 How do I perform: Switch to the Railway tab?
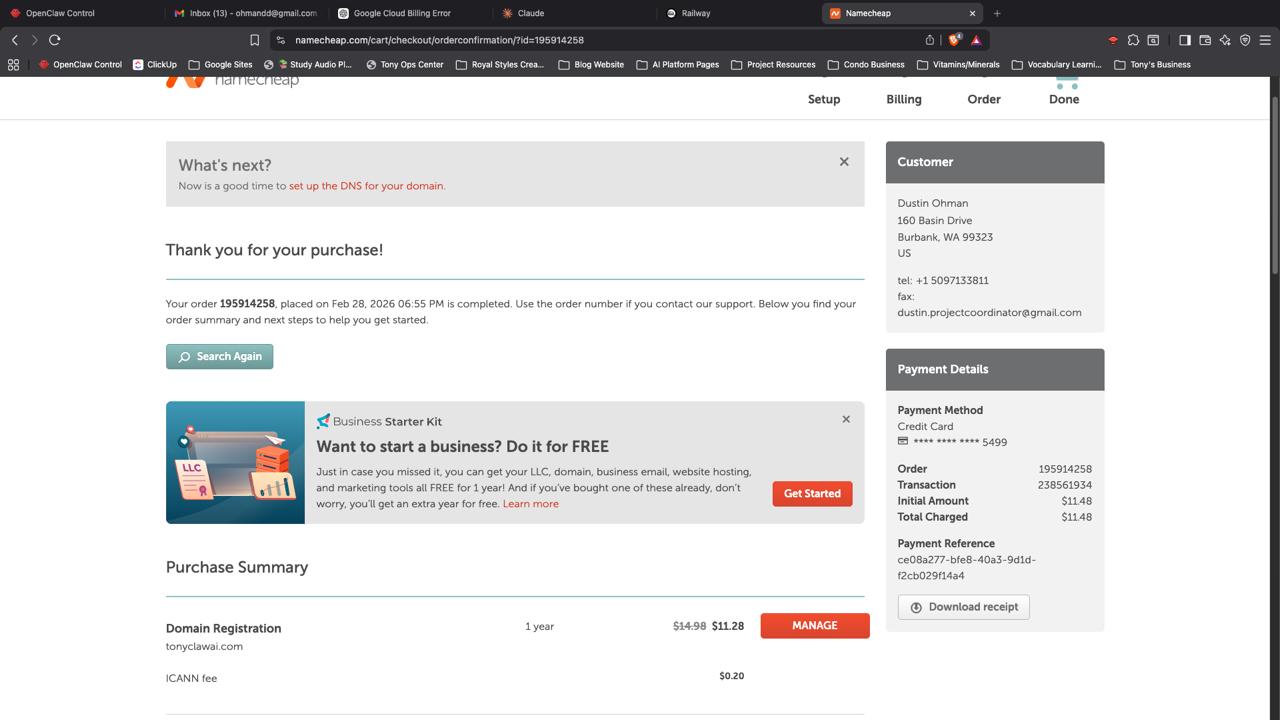pos(695,13)
